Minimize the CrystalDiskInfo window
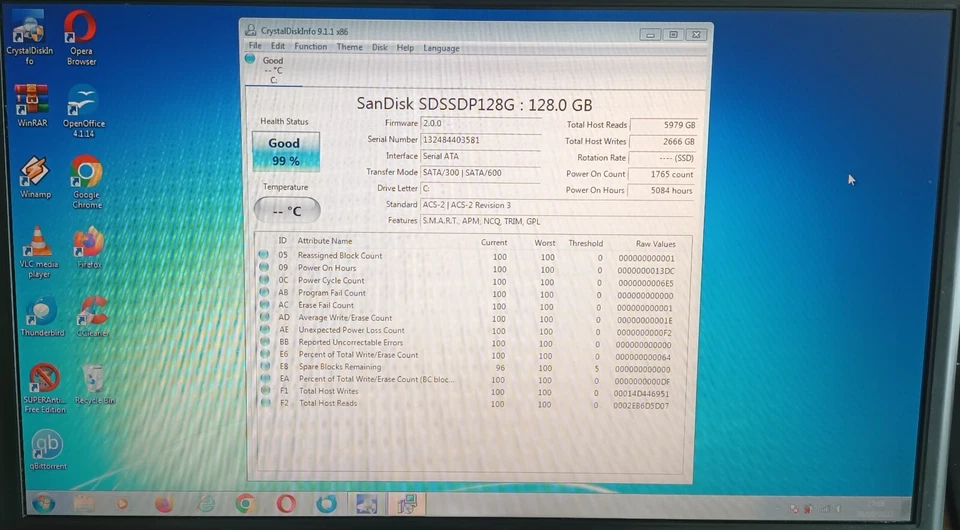Screen dimensions: 960x530 (x=650, y=35)
